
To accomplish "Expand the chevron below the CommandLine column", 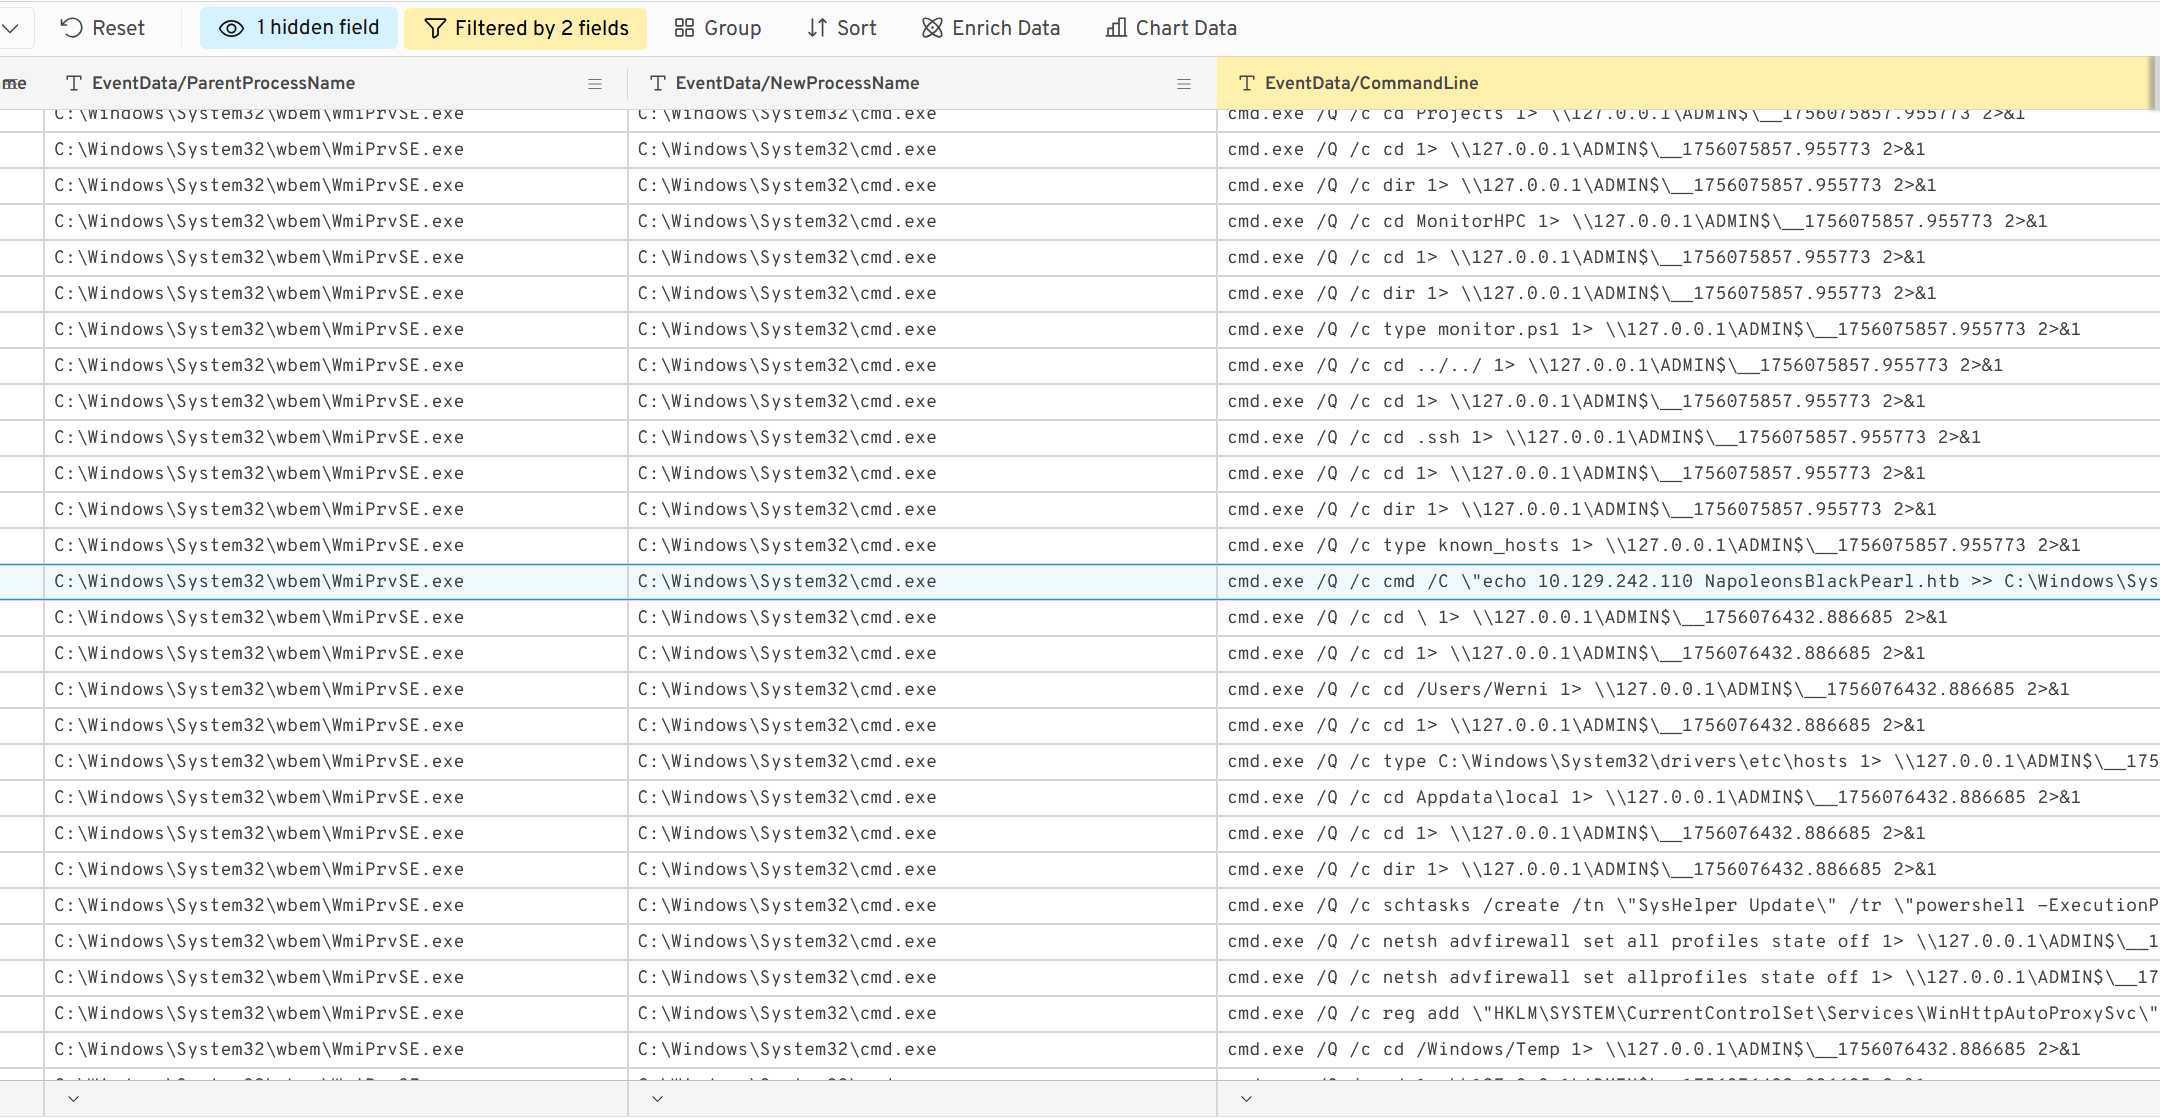I will pyautogui.click(x=1246, y=1098).
